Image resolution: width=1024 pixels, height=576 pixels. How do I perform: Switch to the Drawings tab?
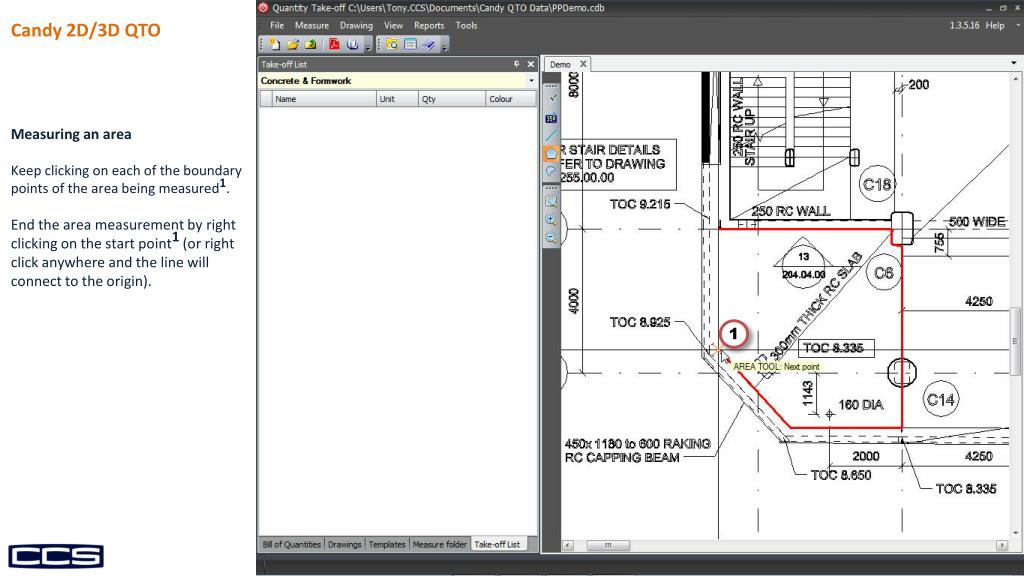344,544
